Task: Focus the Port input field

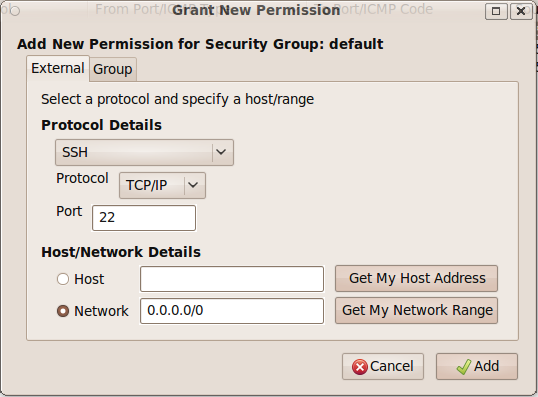Action: 144,218
